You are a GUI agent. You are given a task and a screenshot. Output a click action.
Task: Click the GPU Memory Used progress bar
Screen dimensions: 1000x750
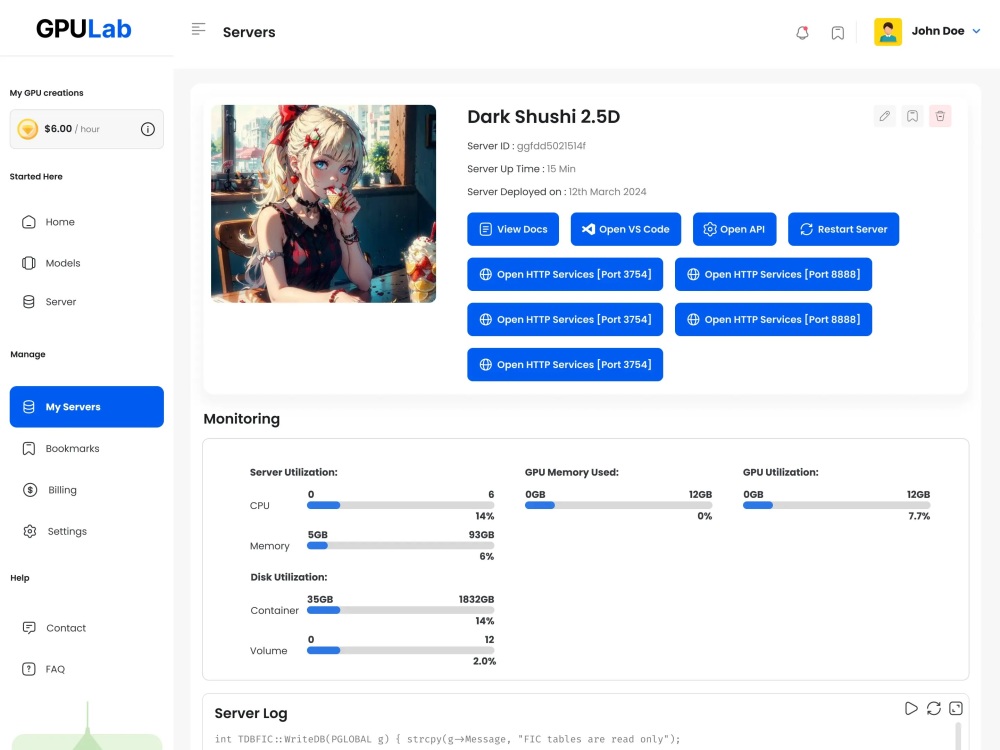pos(619,505)
